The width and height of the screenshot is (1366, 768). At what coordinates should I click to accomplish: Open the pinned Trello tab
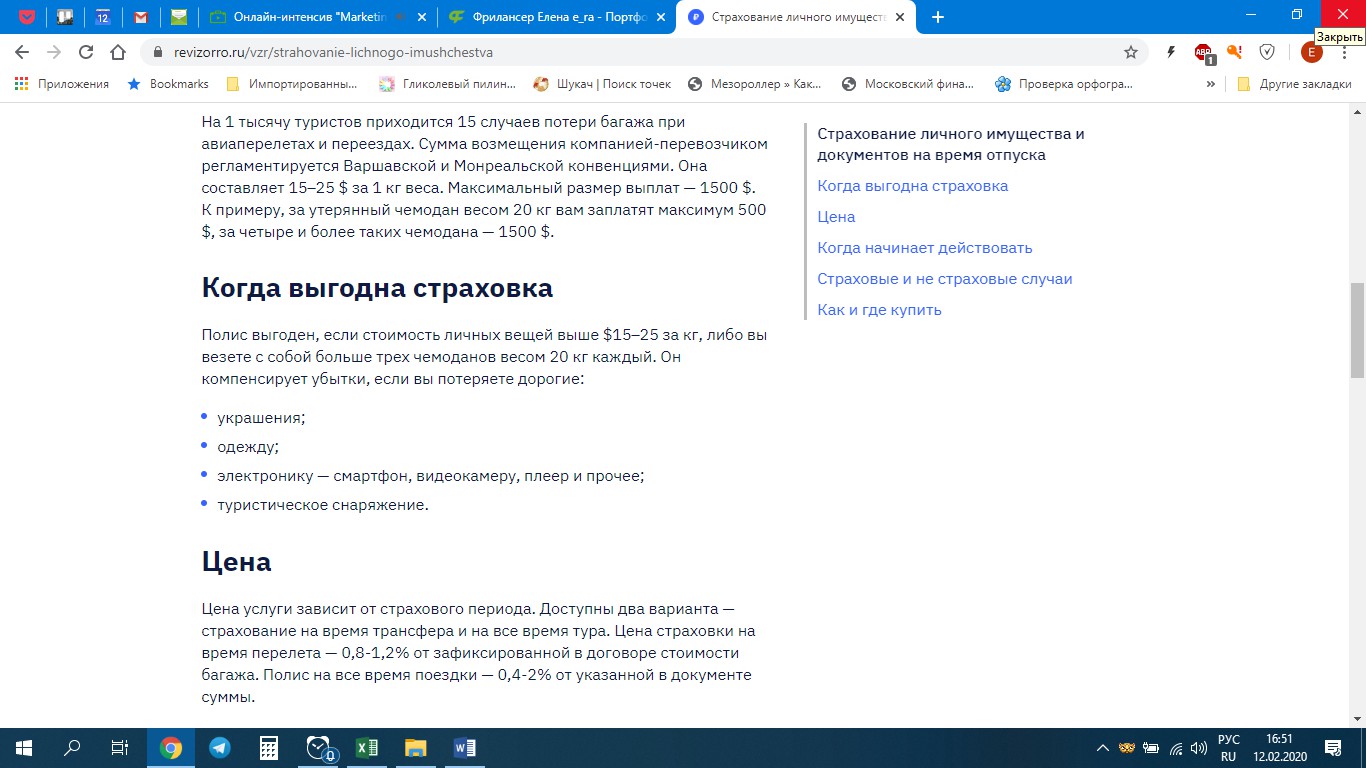click(64, 16)
